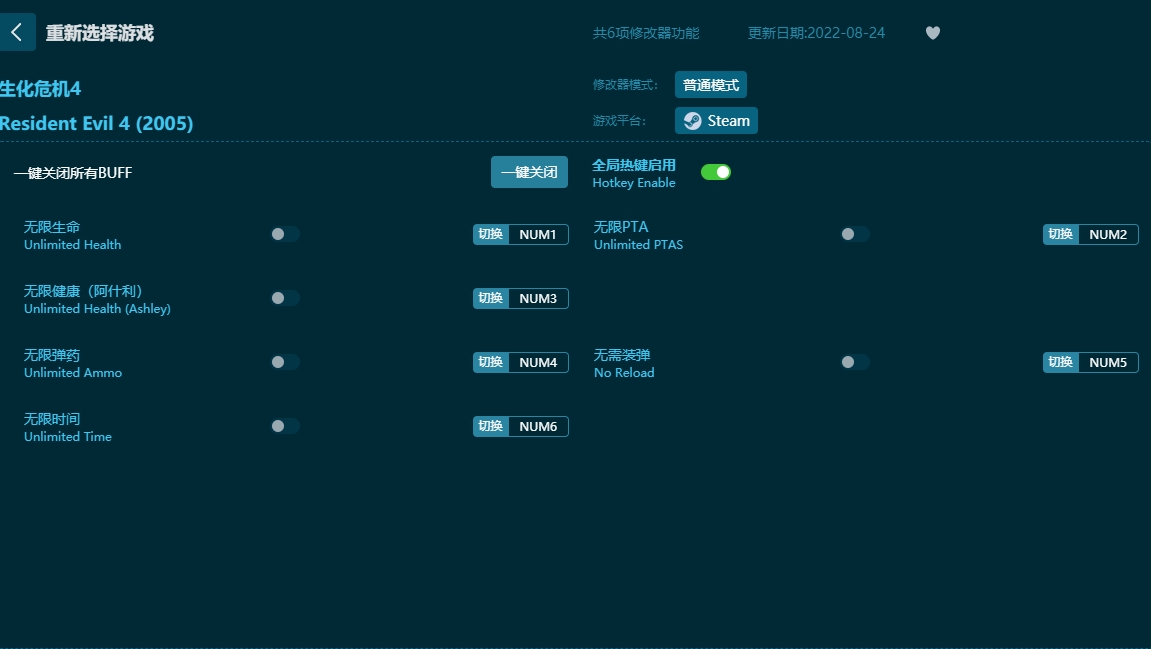Click the 无限弹药 Unlimited Ammo label
This screenshot has width=1151, height=649.
click(x=73, y=363)
